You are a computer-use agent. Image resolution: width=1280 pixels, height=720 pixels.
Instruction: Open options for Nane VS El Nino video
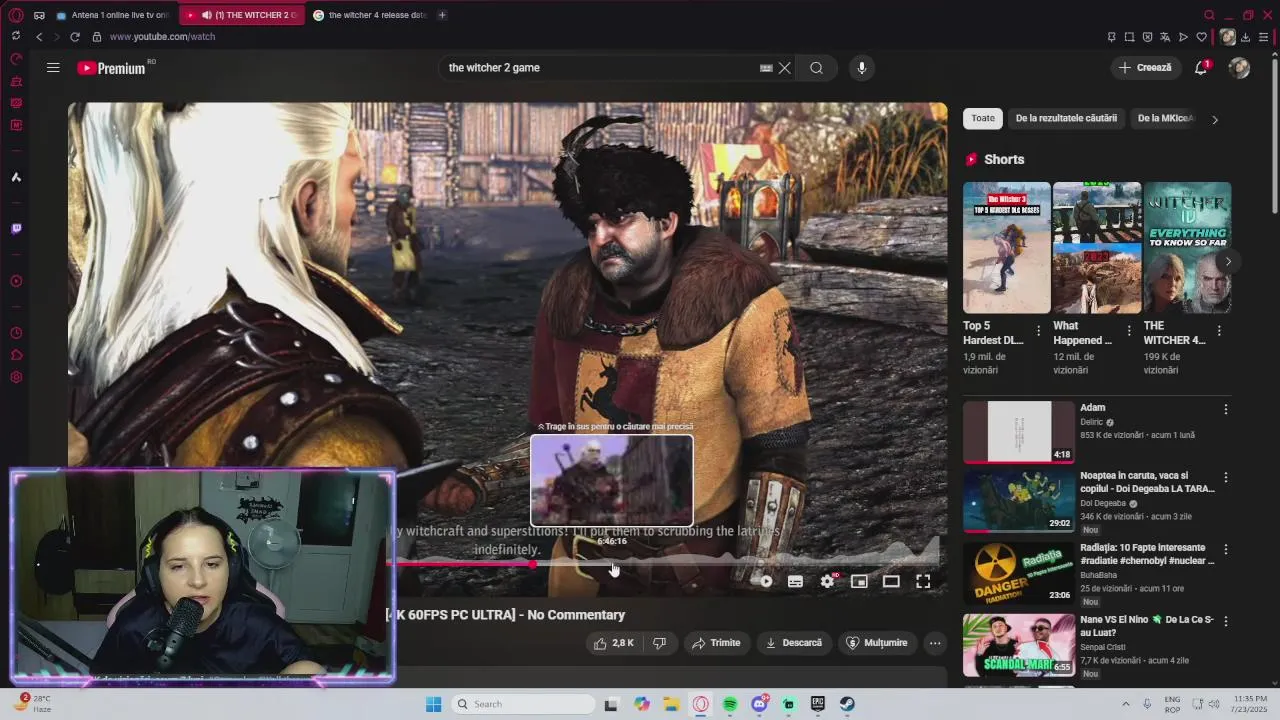click(x=1226, y=621)
